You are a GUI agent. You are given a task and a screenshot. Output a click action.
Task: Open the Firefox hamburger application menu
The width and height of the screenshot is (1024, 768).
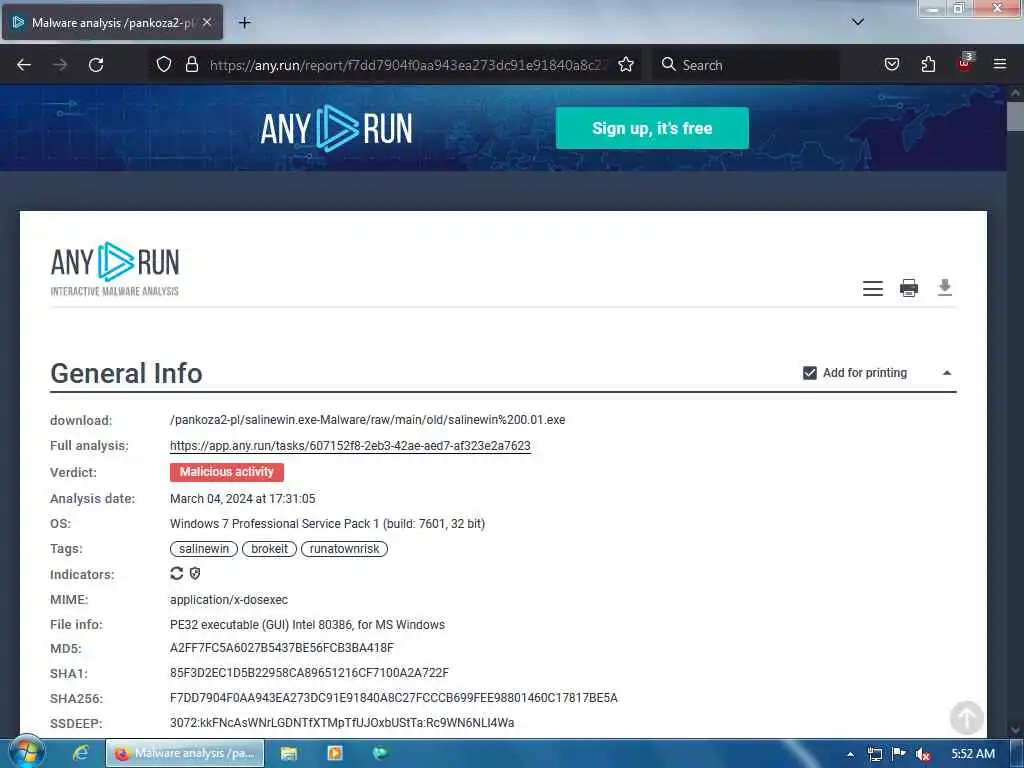[1000, 64]
